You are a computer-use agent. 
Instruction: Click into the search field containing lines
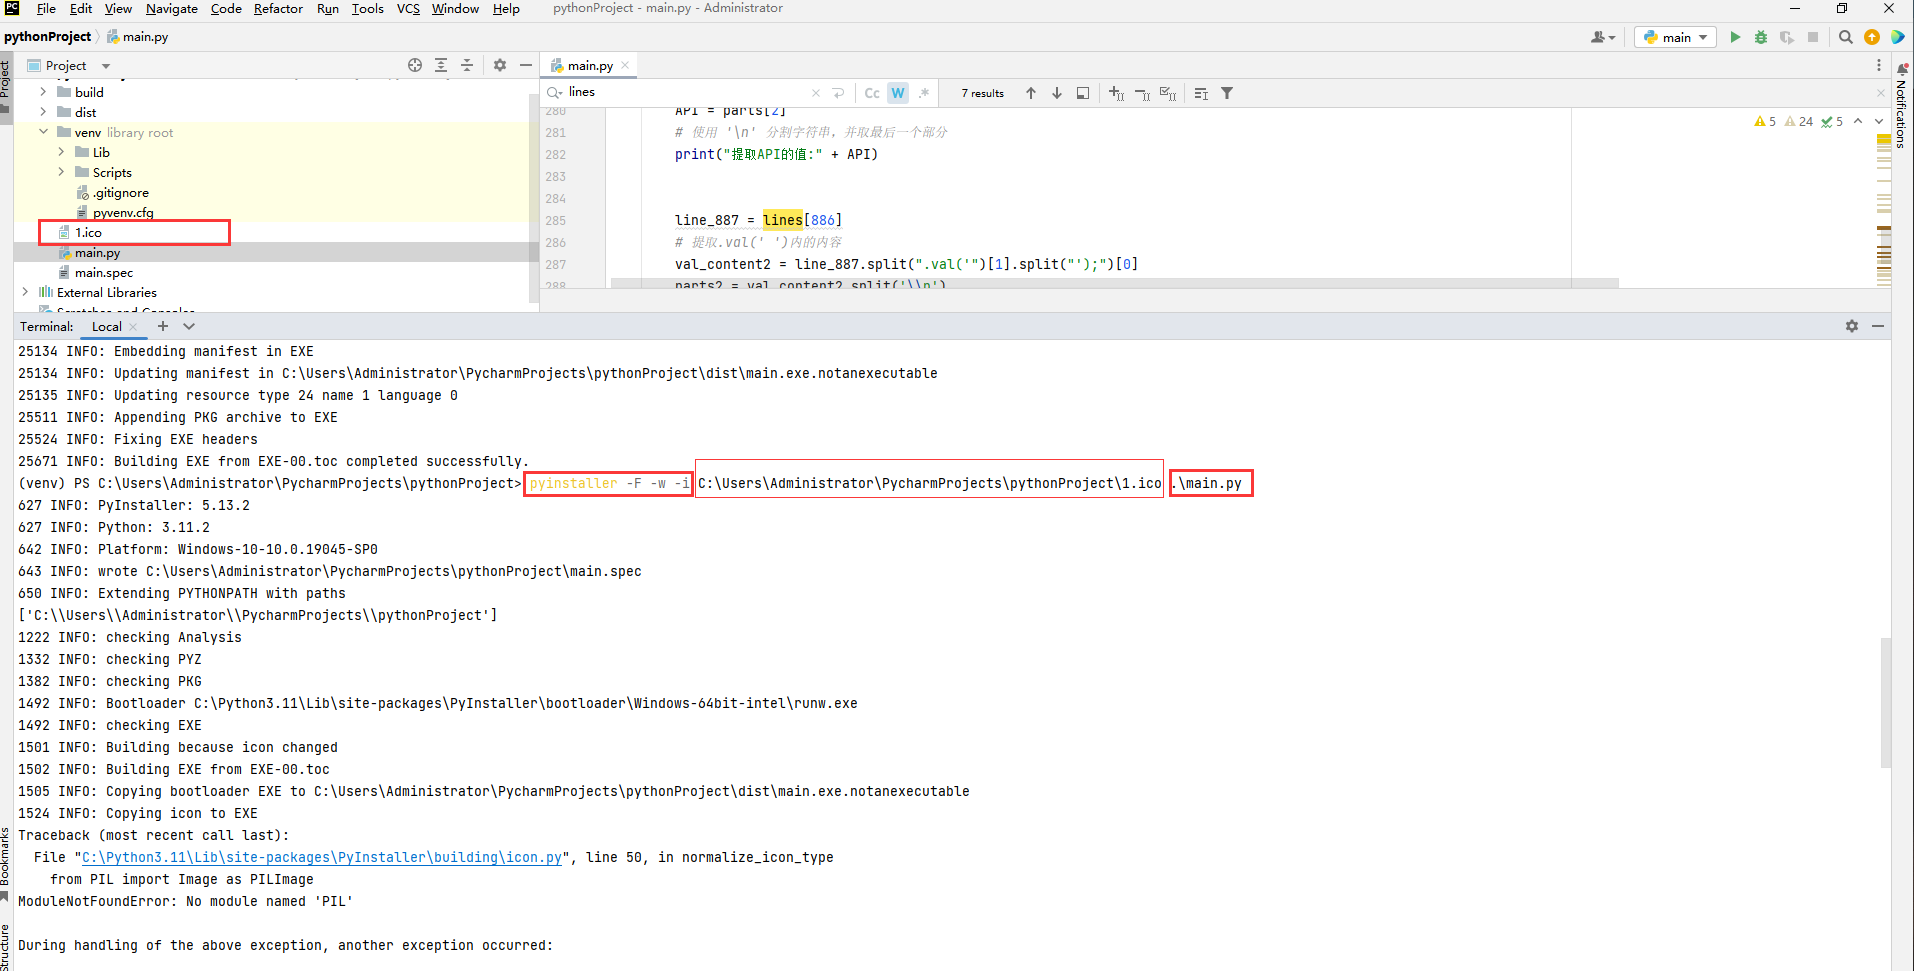pos(680,92)
